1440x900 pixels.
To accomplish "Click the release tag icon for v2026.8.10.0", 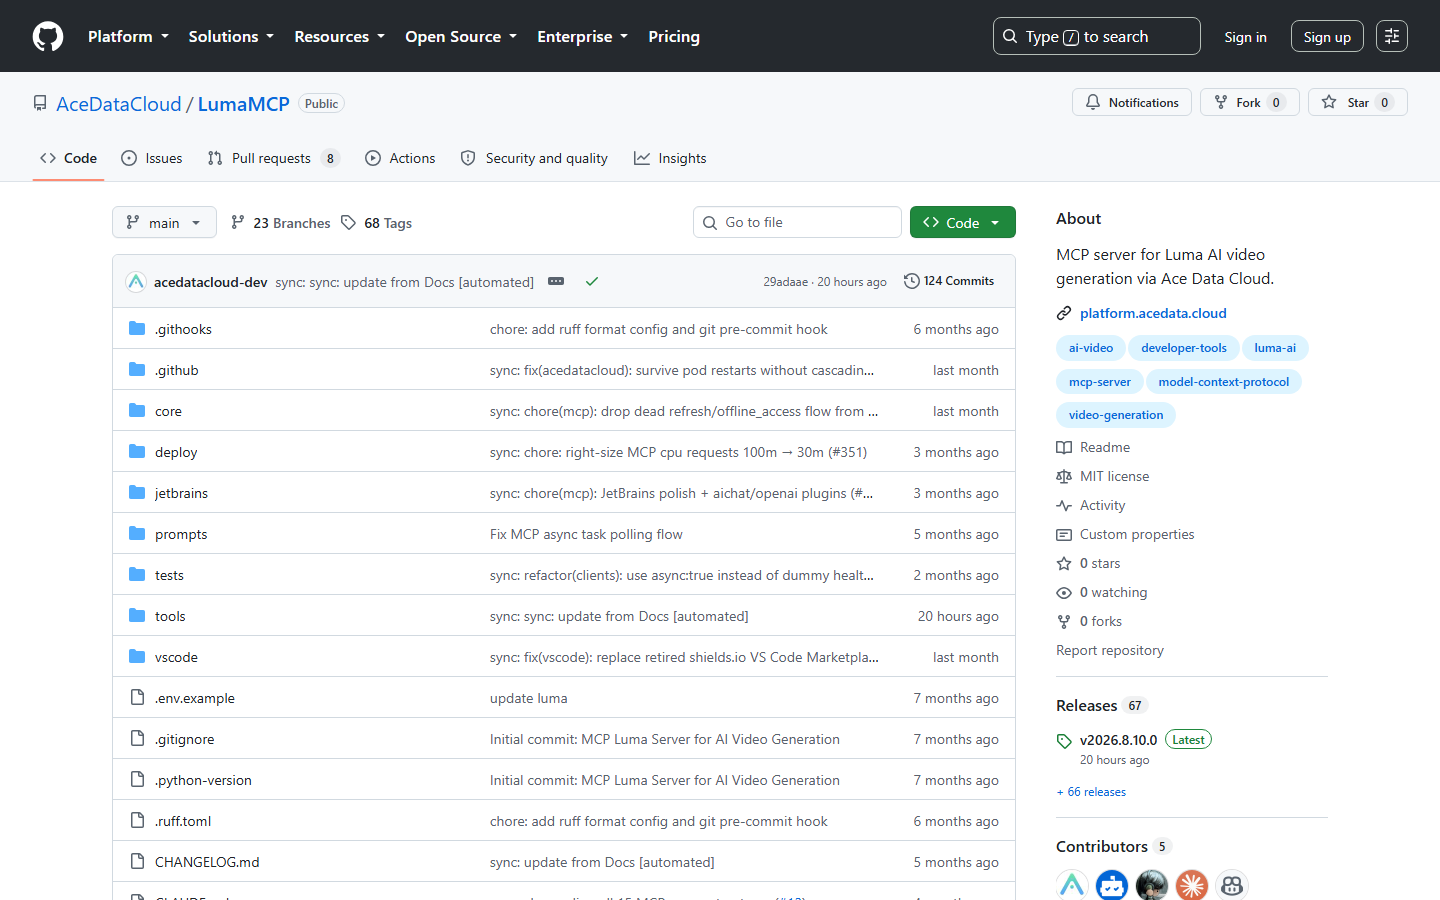I will 1064,741.
